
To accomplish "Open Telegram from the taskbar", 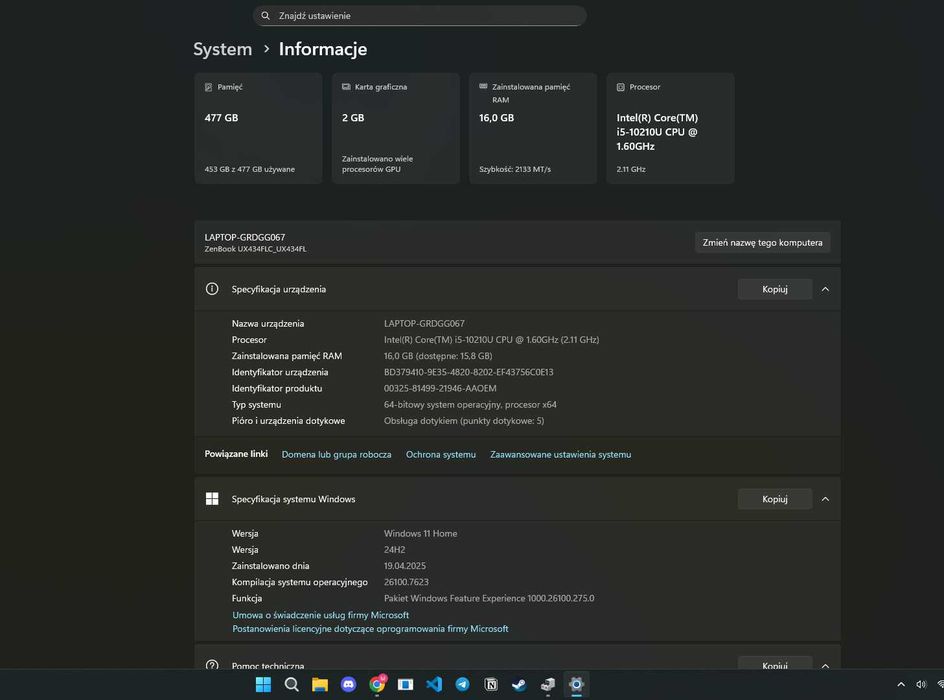I will [x=462, y=684].
